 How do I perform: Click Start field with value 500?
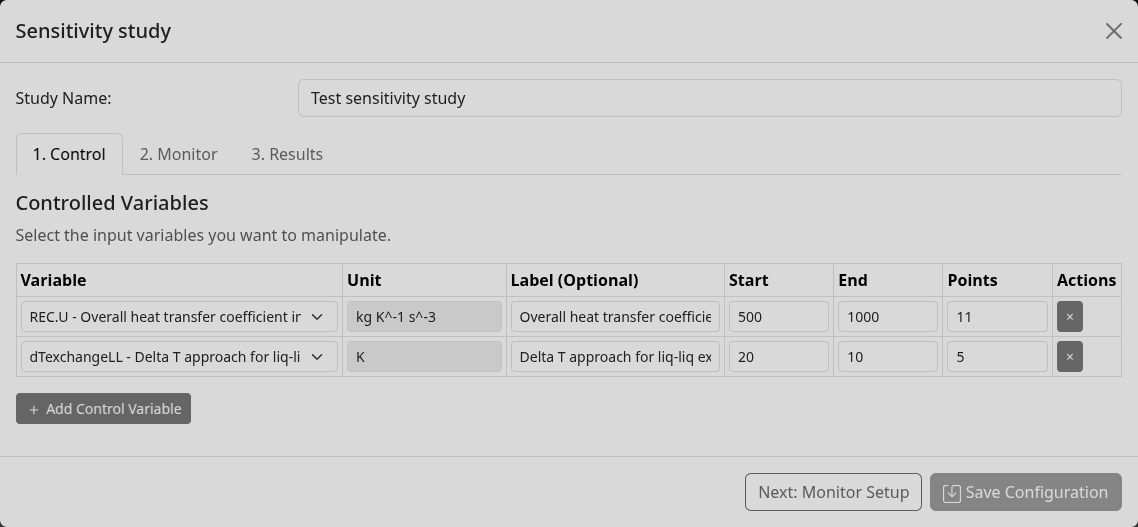778,317
